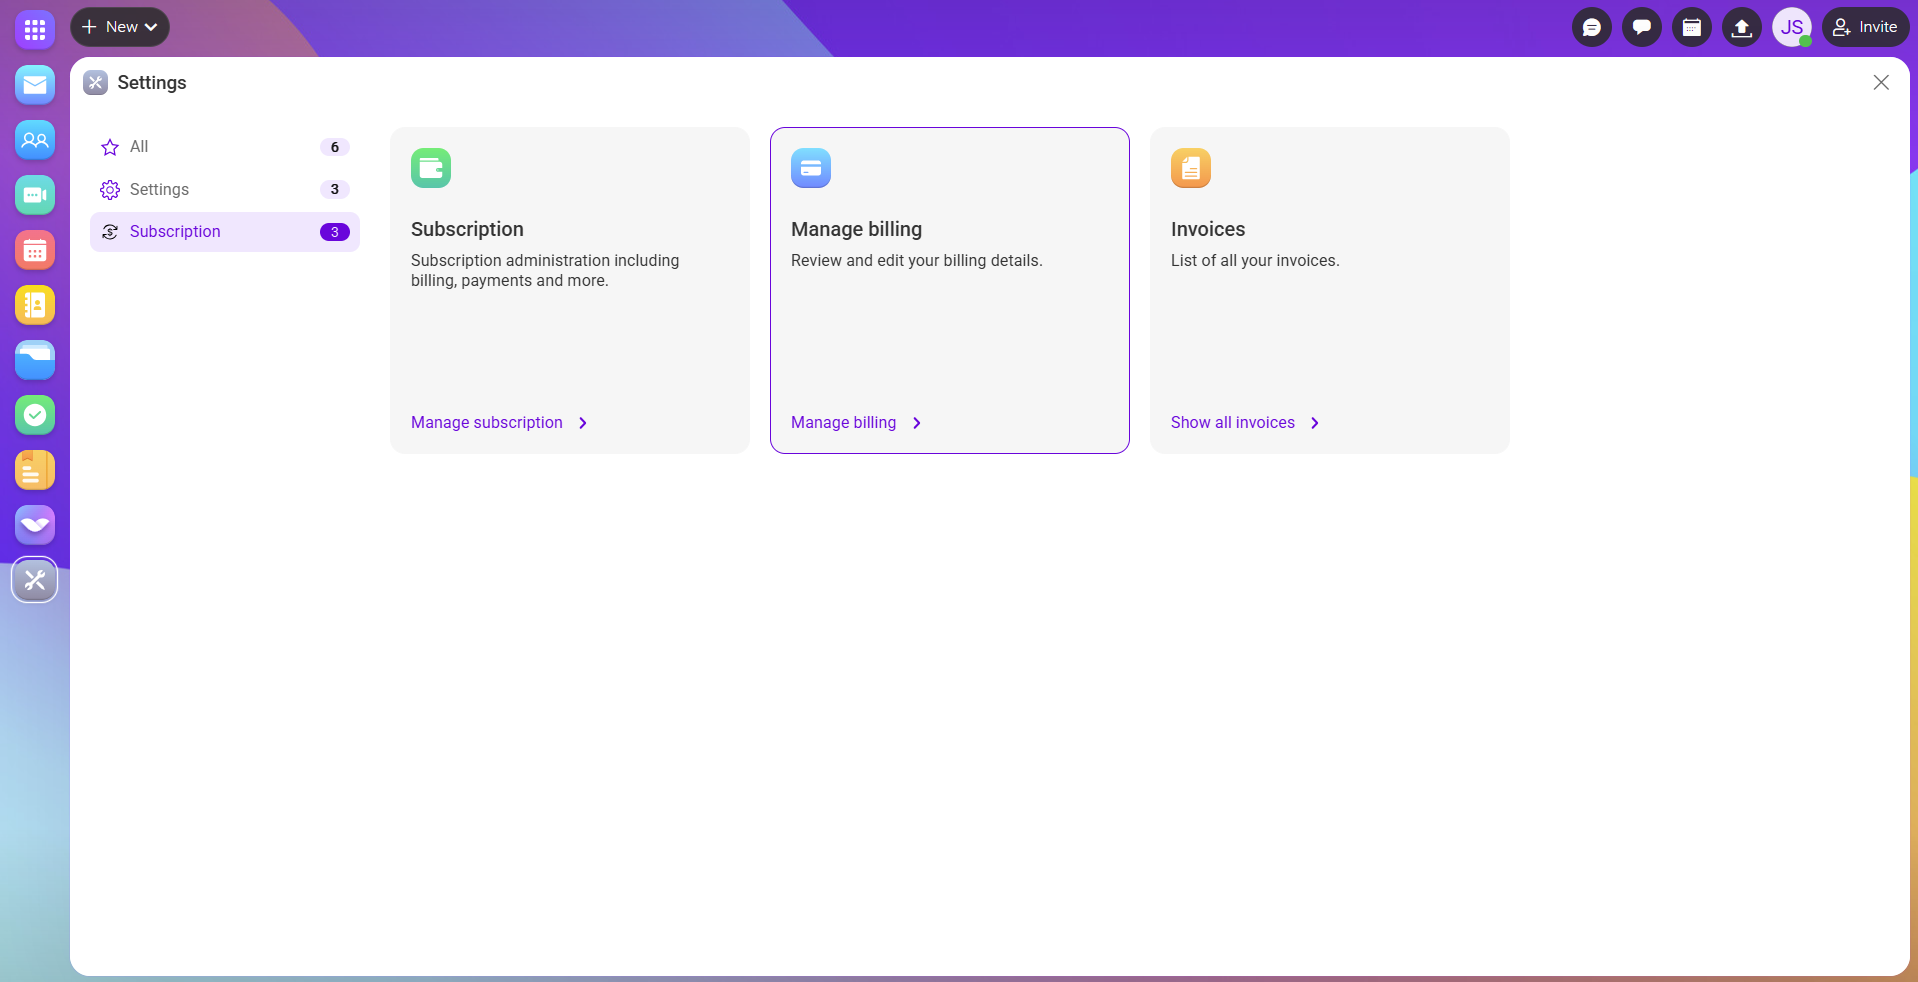The width and height of the screenshot is (1918, 982).
Task: Select the Subscription category
Action: click(225, 232)
